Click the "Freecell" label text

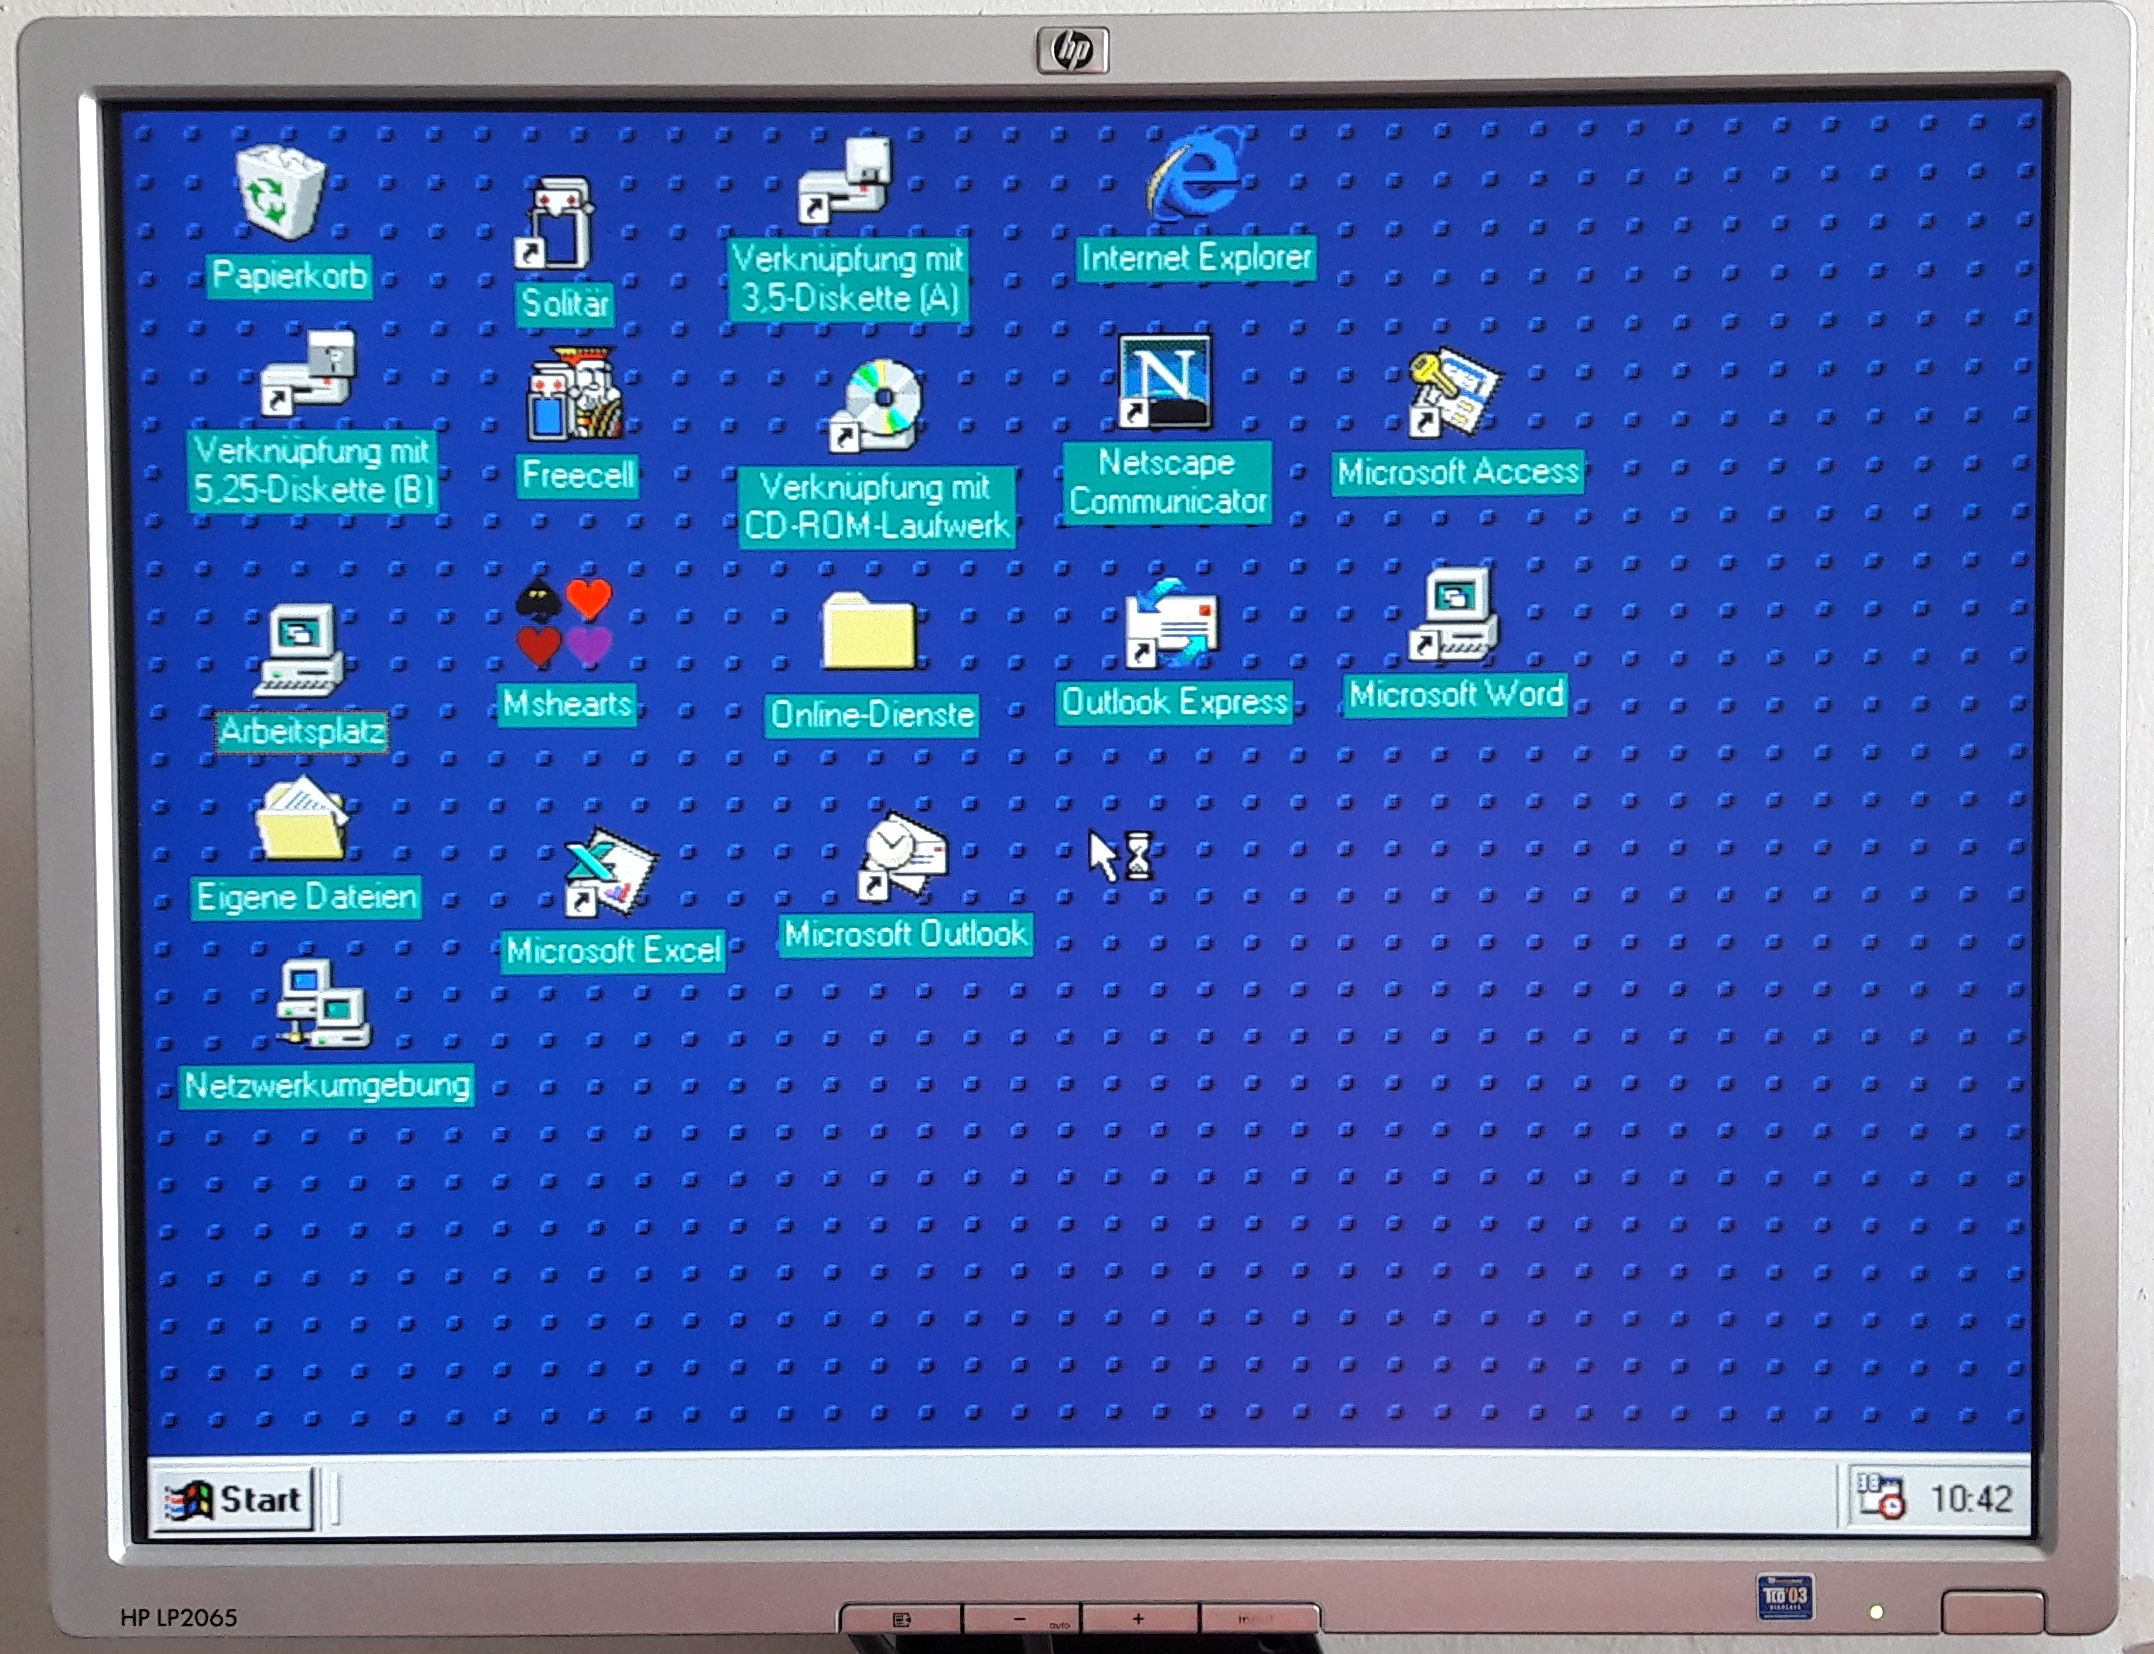578,474
